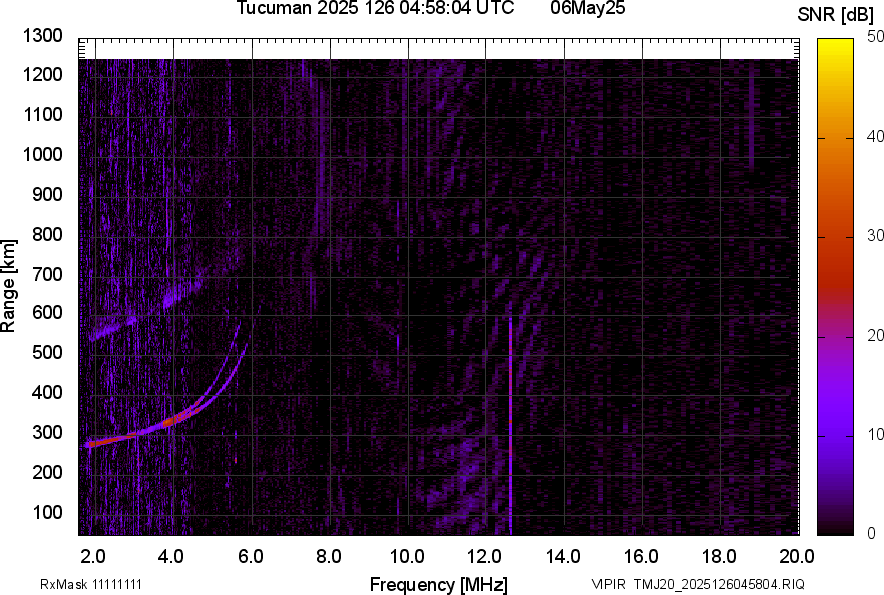This screenshot has width=884, height=595.
Task: Click the frequency tick label '8.0'
Action: click(329, 557)
